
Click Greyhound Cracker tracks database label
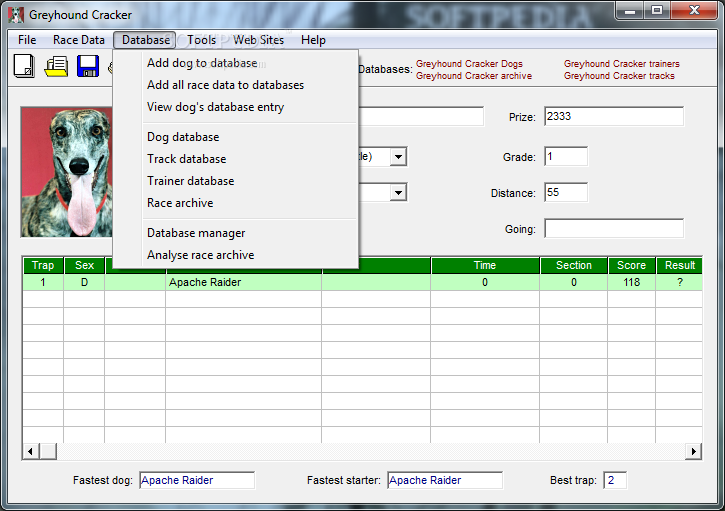(619, 76)
